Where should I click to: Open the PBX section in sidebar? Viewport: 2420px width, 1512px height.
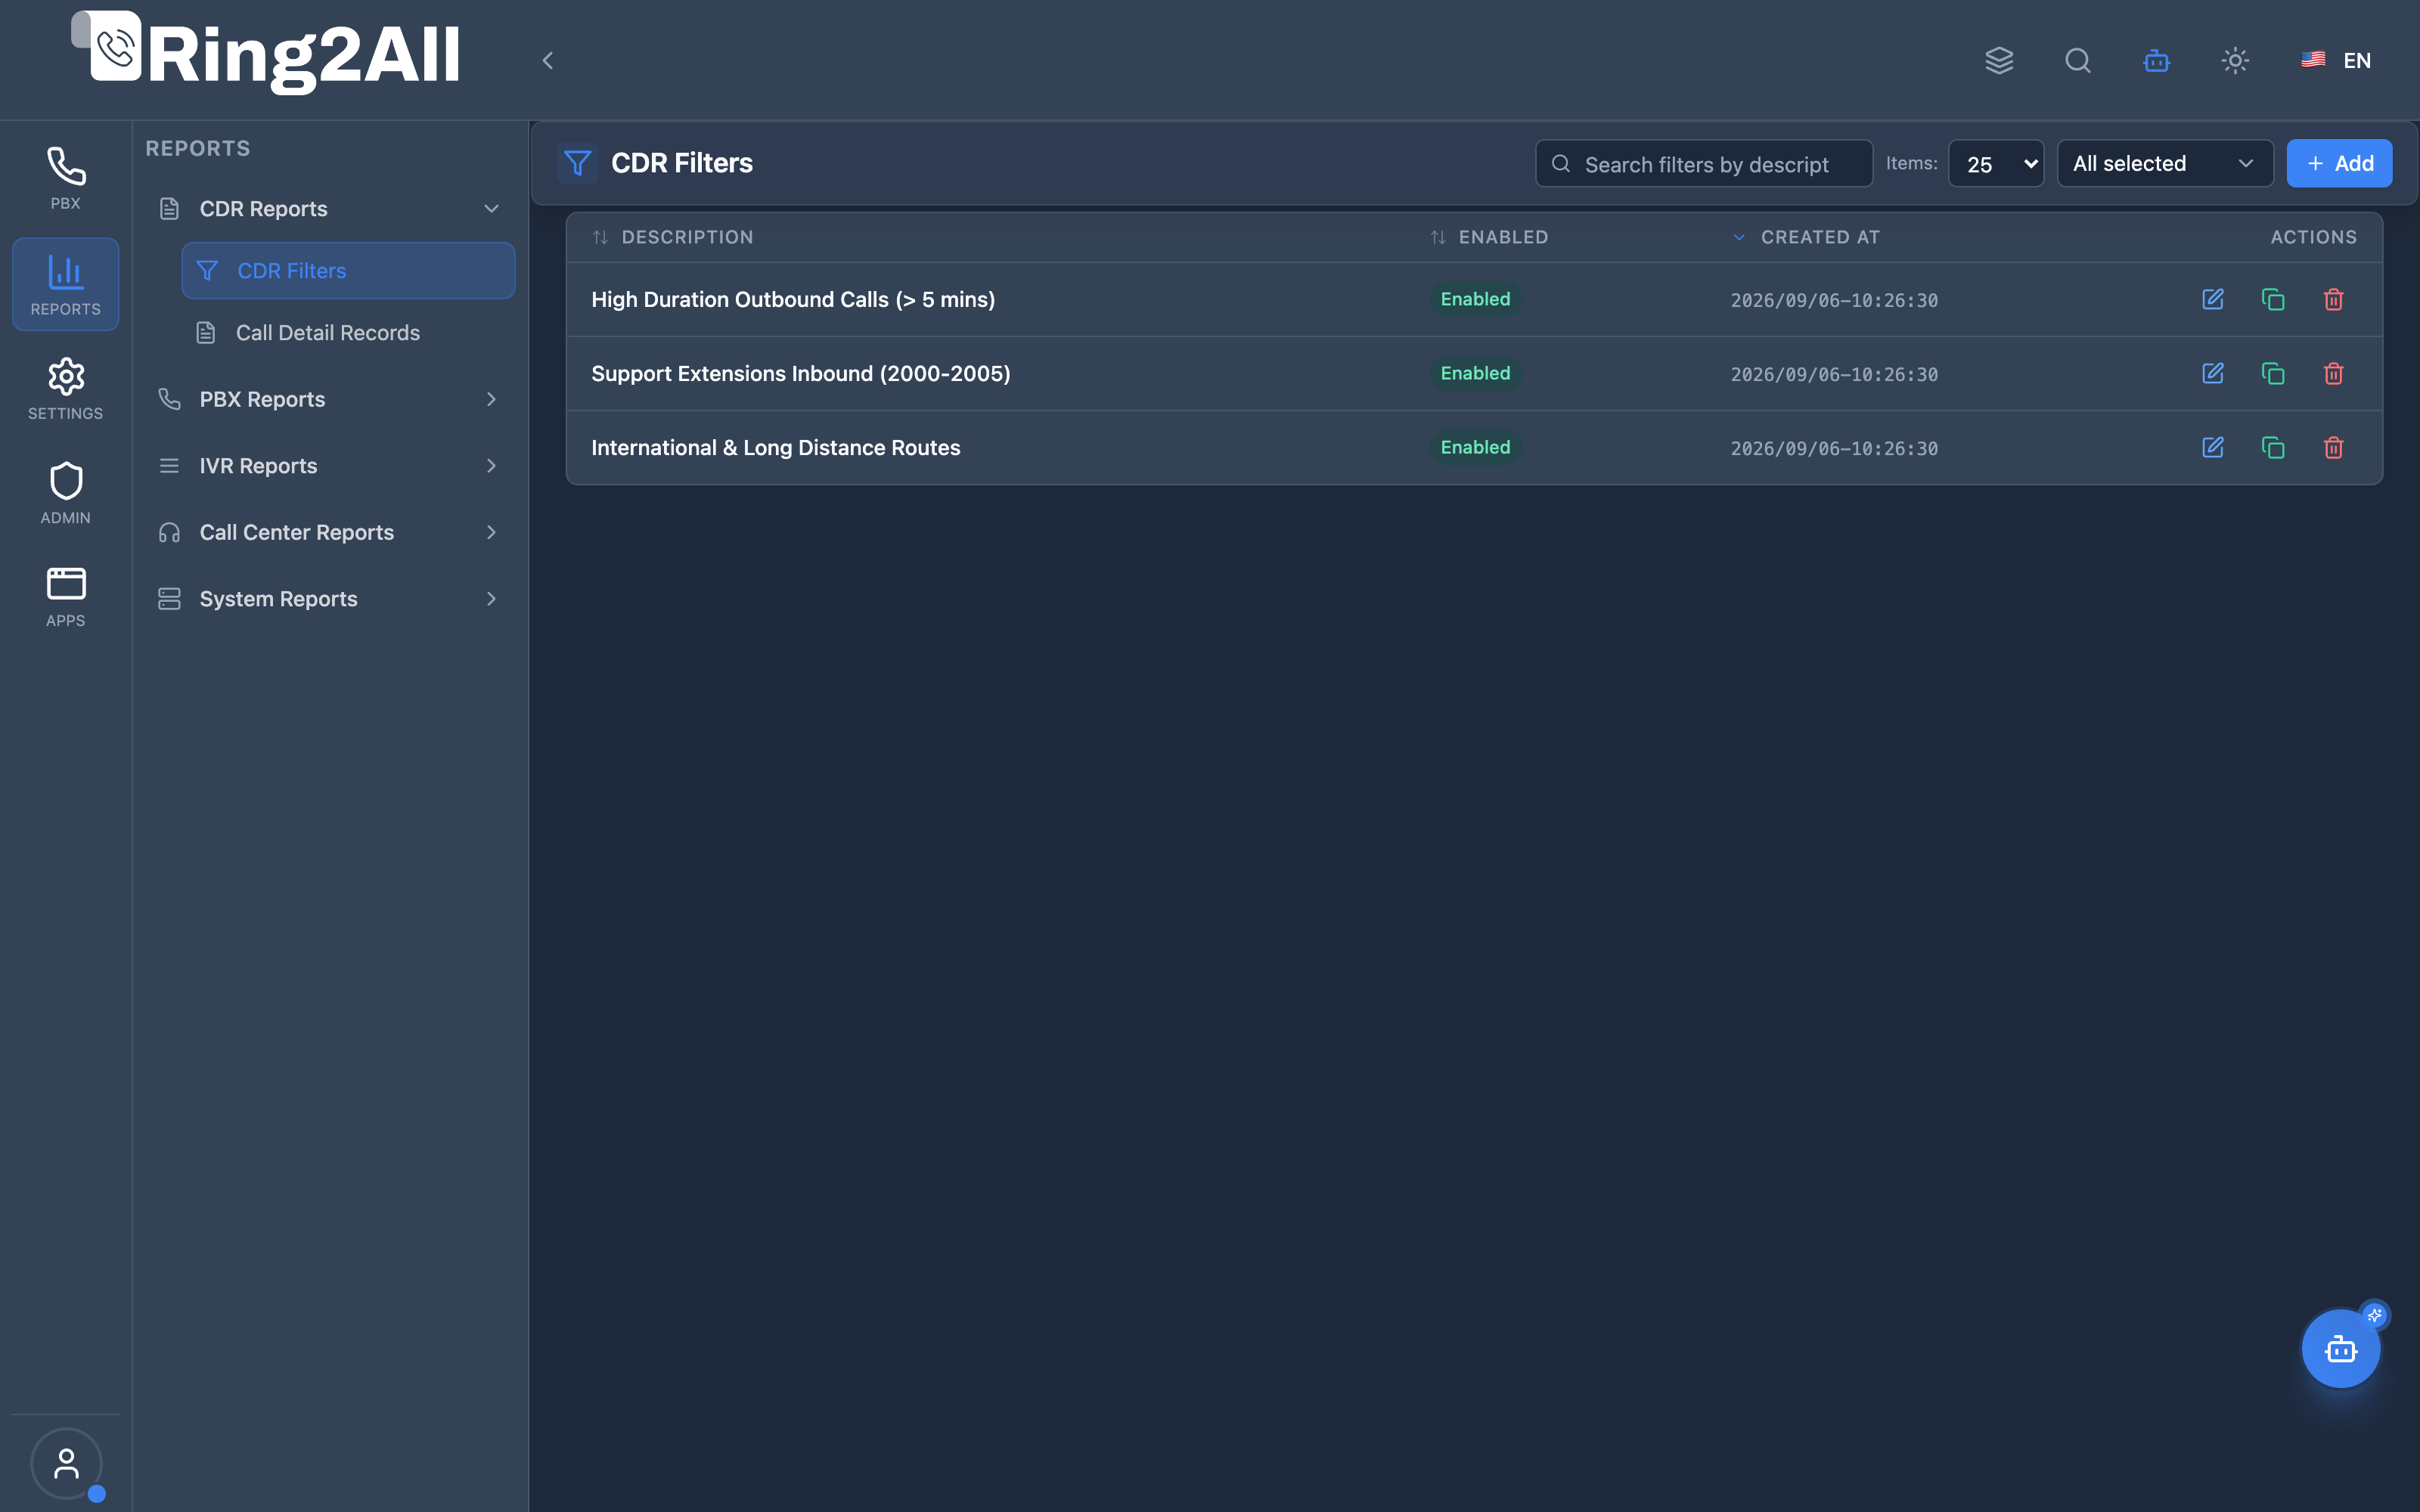pos(65,179)
